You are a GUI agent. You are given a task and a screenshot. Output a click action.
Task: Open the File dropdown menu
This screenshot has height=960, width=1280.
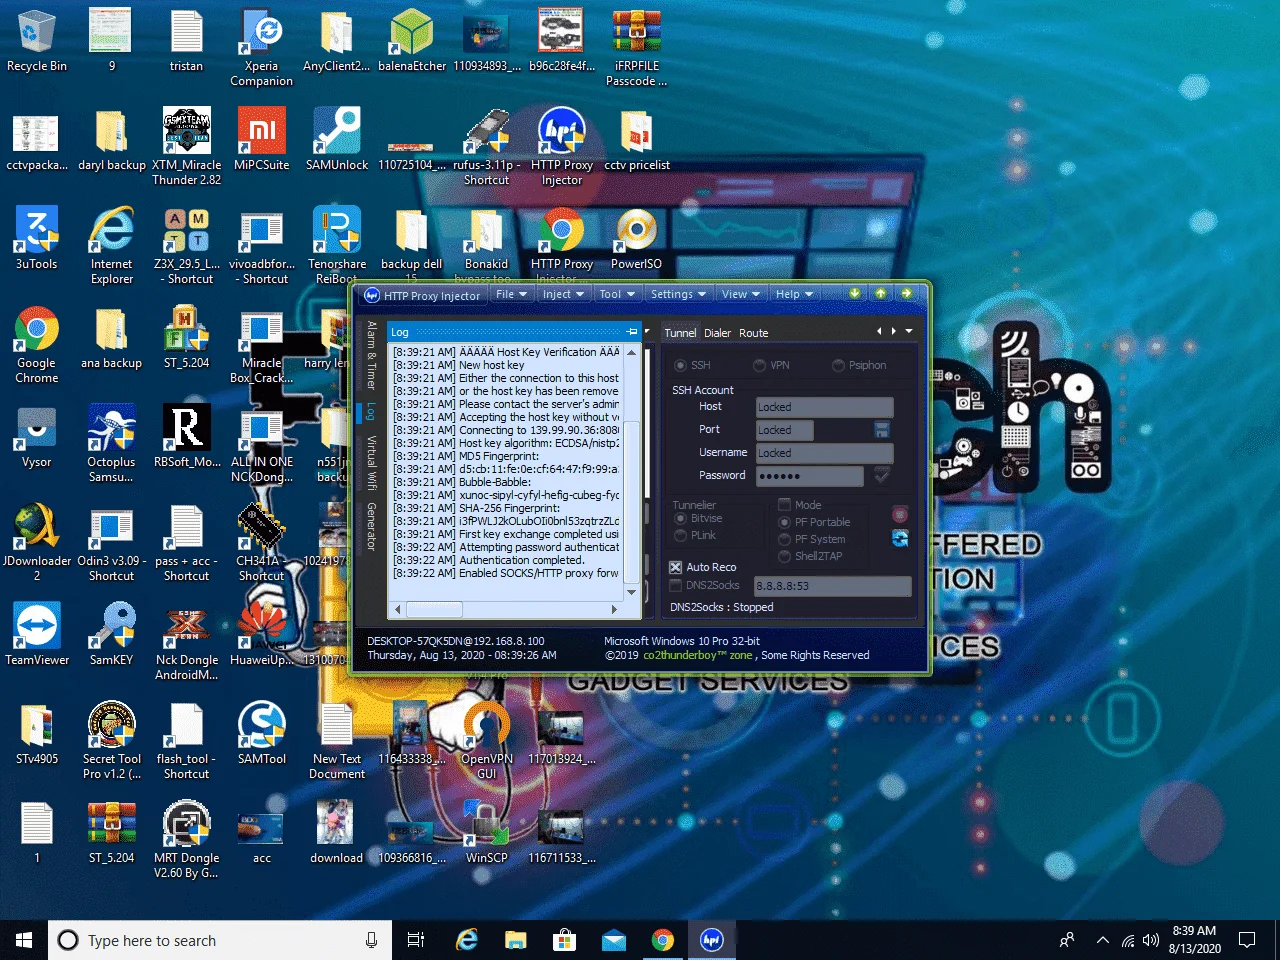click(x=511, y=294)
